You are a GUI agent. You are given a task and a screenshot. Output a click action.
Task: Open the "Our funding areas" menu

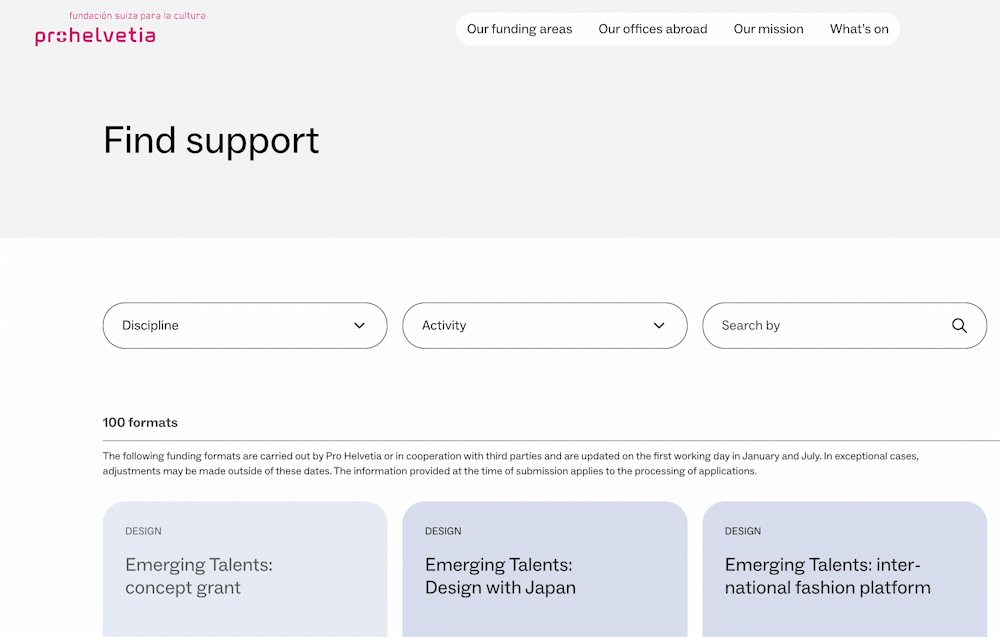[x=519, y=29]
